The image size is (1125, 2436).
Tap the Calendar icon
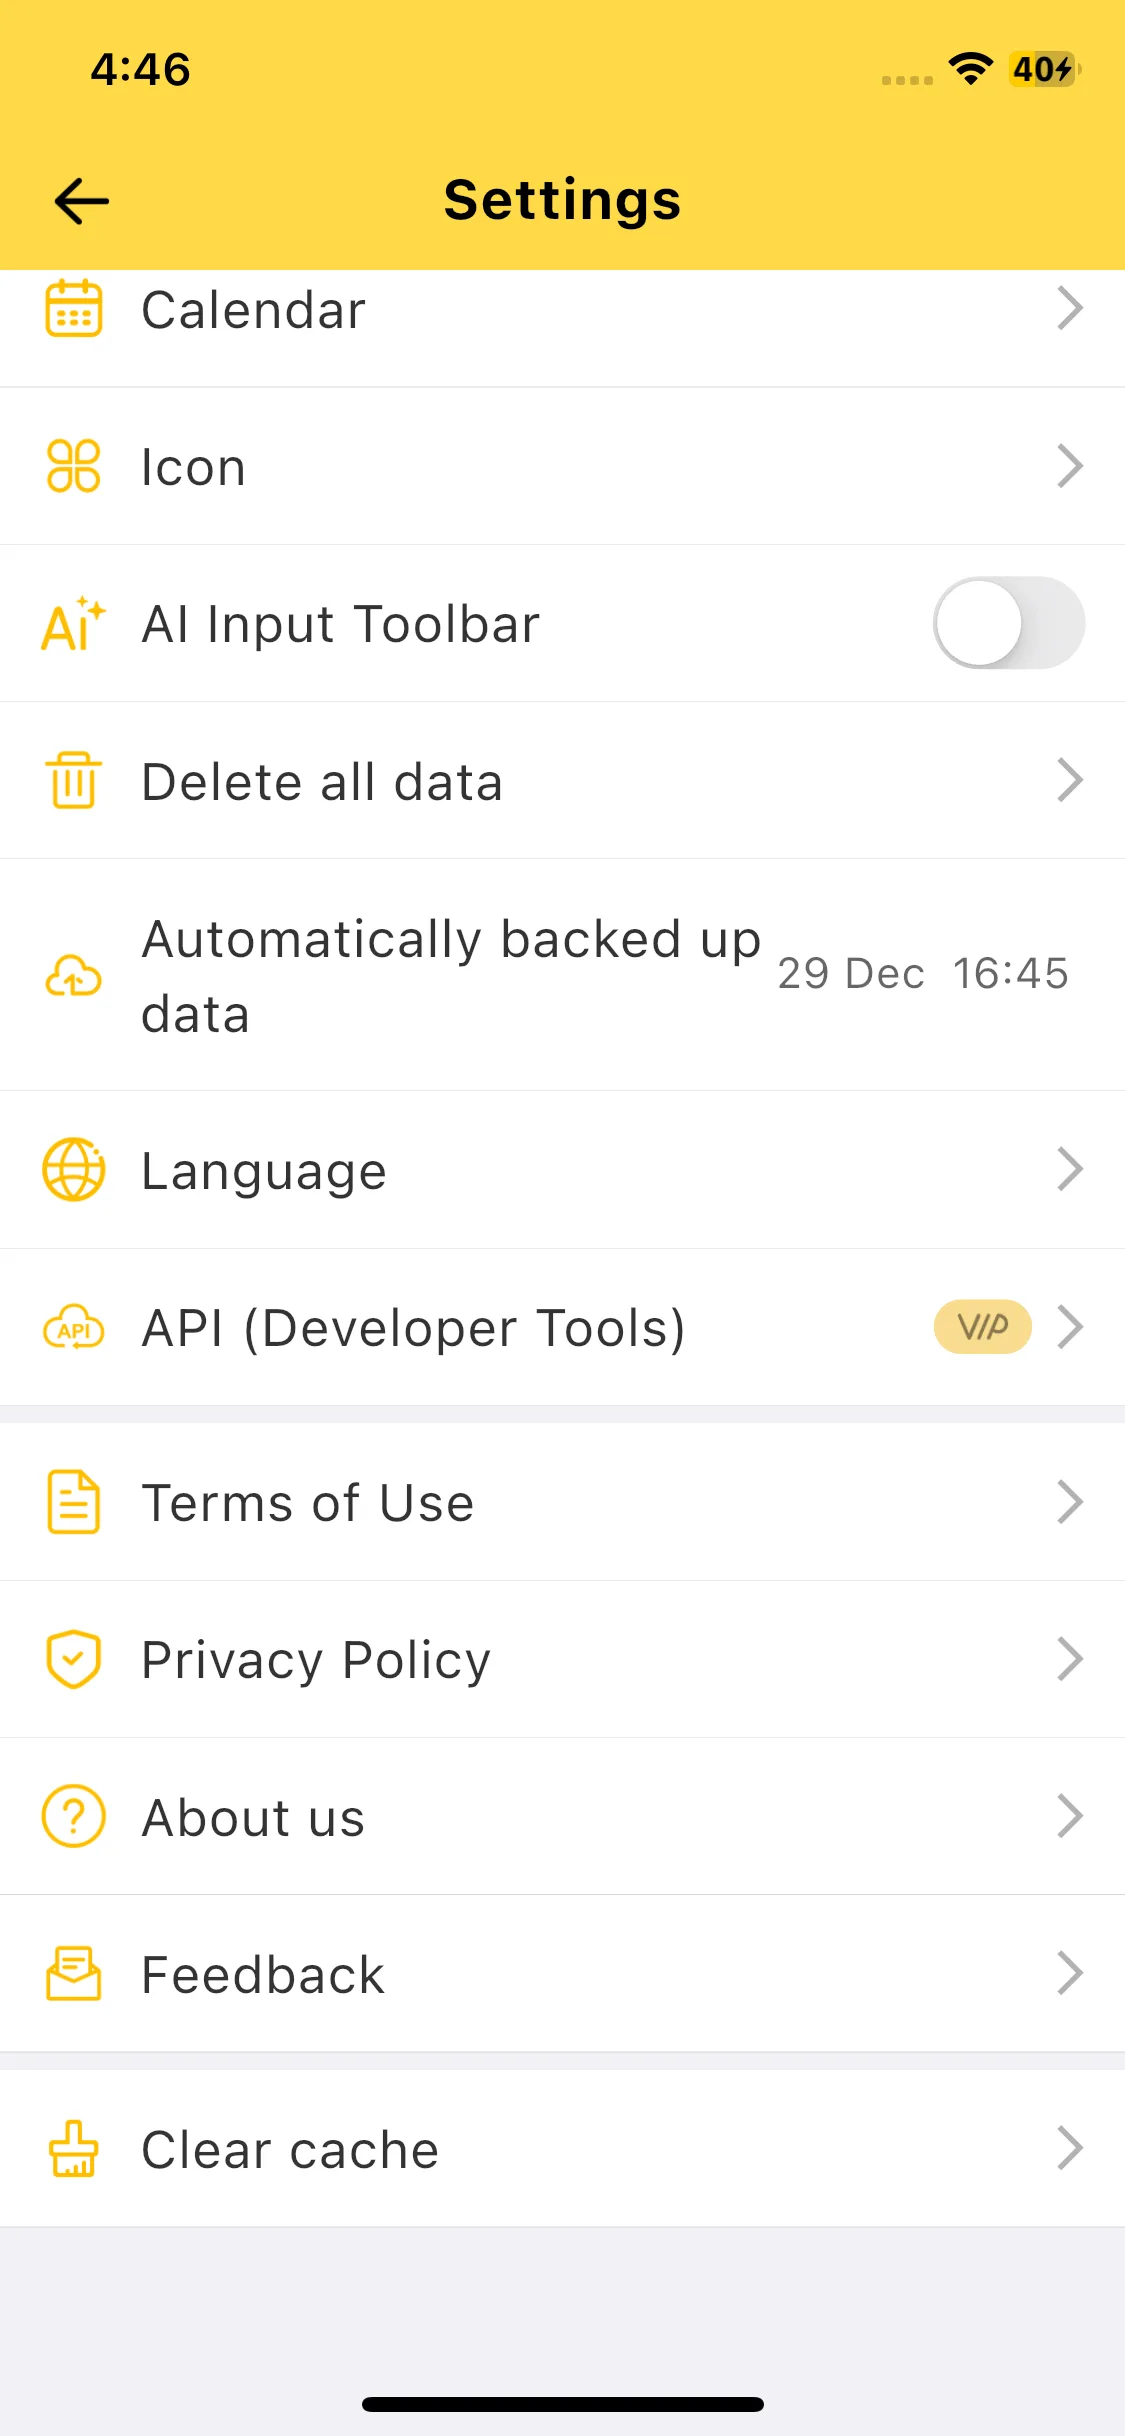[x=74, y=308]
